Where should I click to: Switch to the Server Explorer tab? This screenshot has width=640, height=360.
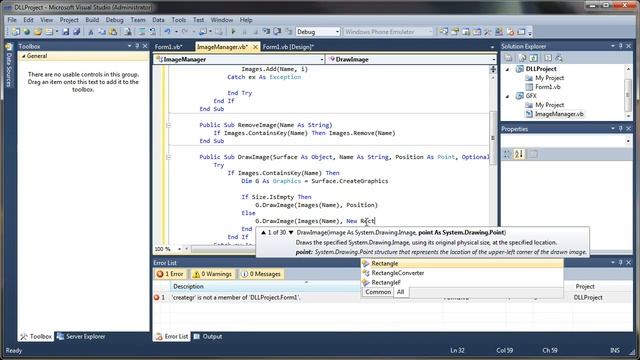(x=81, y=337)
